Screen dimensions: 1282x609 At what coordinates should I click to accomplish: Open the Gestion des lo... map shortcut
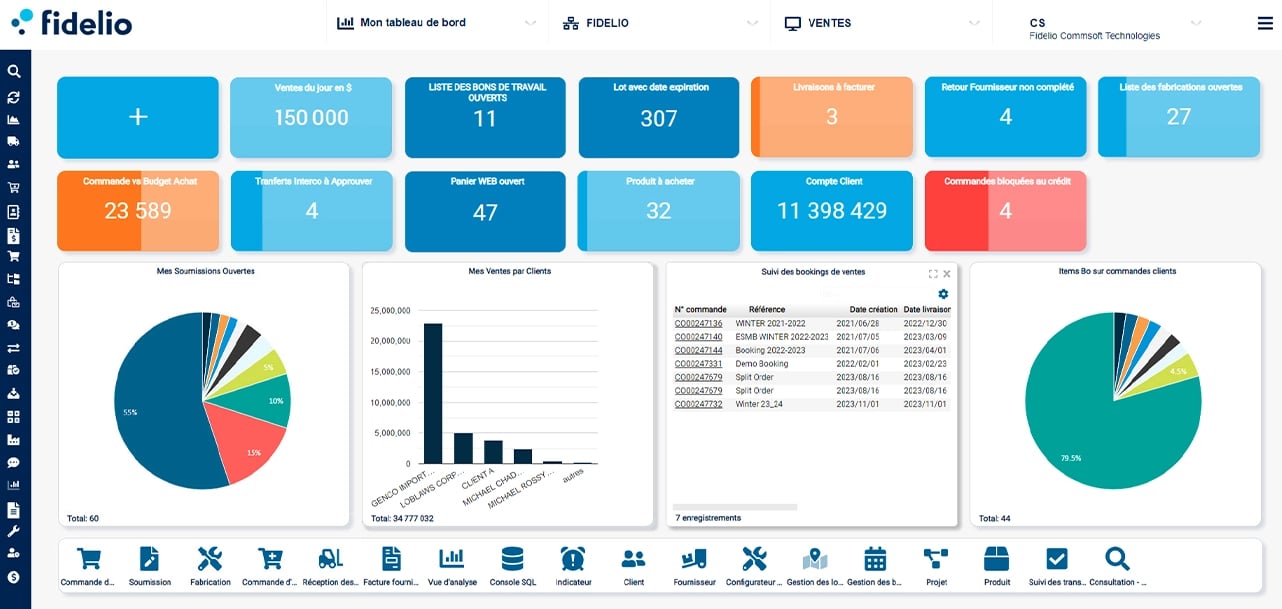(815, 566)
